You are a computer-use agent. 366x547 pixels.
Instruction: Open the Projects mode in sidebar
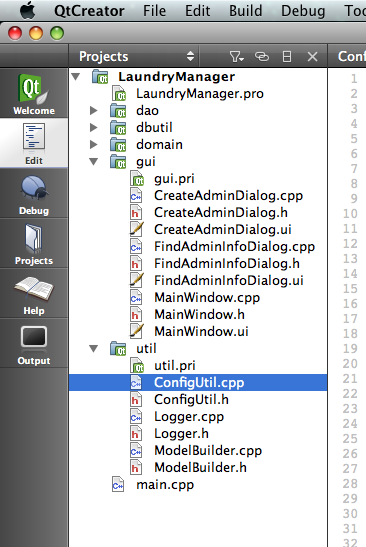(x=34, y=243)
